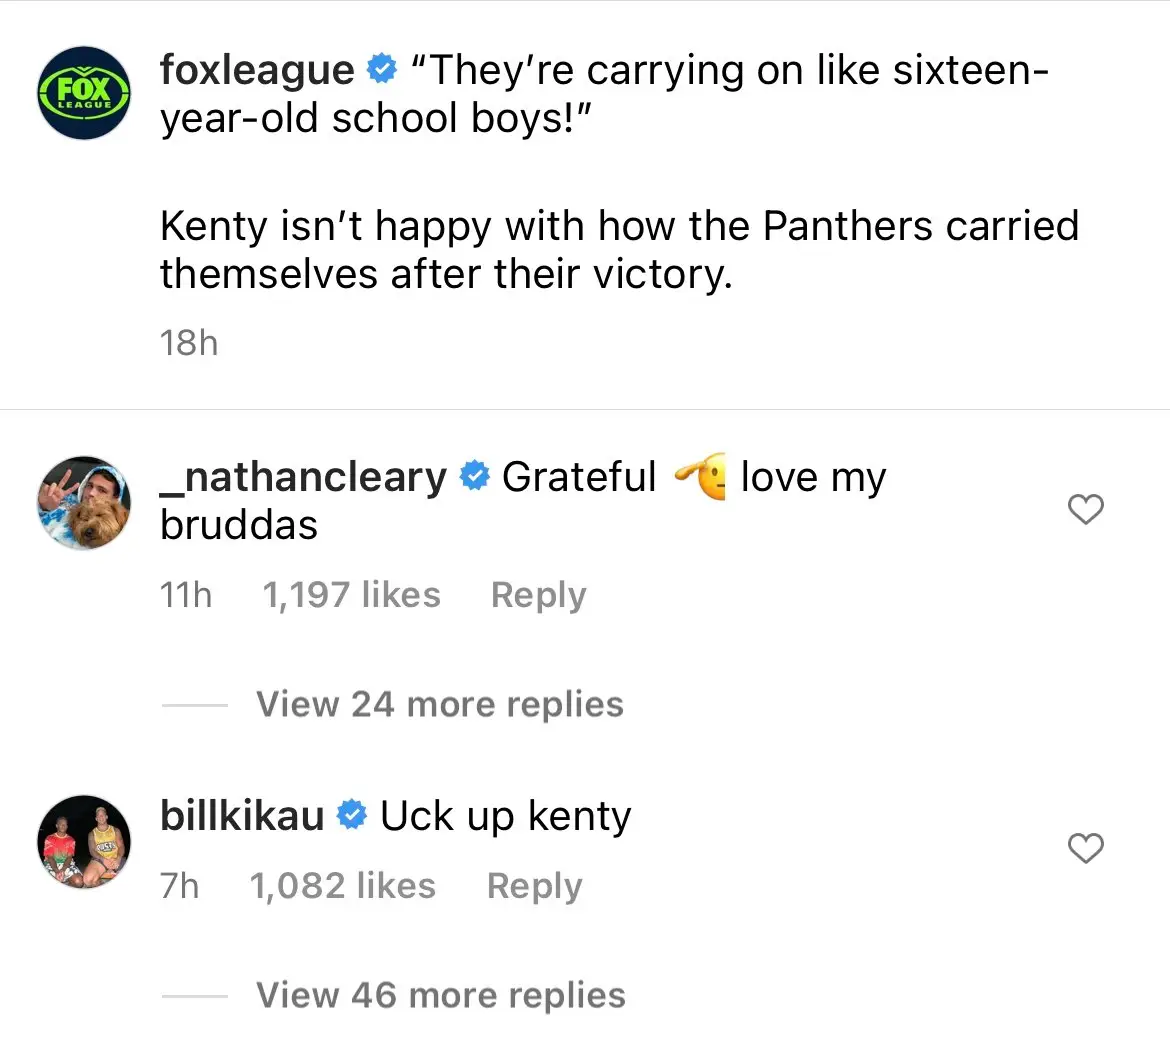
Task: Open billkikau's profile avatar
Action: [x=84, y=842]
